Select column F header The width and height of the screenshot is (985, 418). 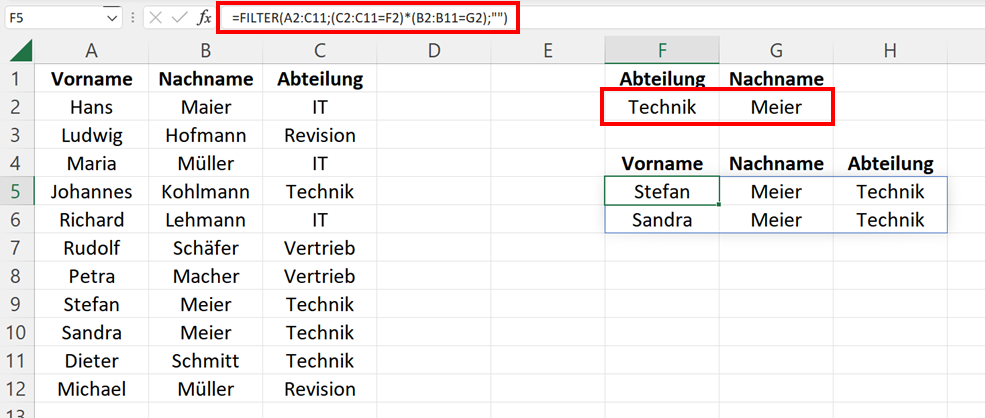(662, 51)
